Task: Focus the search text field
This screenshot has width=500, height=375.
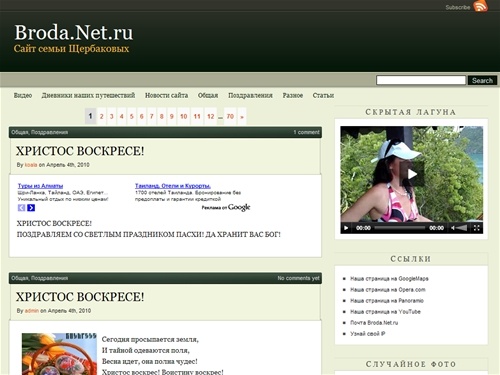Action: (421, 80)
